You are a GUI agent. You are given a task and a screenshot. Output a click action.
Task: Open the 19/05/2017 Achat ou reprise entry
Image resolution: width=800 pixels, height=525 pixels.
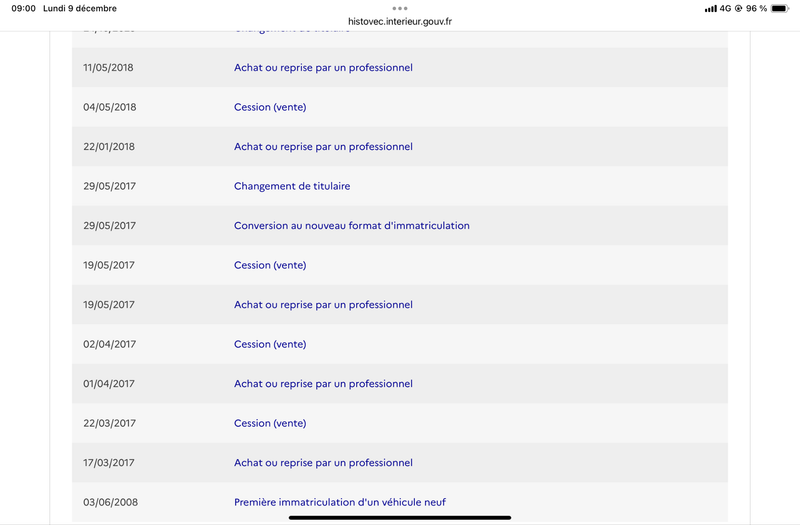[323, 305]
